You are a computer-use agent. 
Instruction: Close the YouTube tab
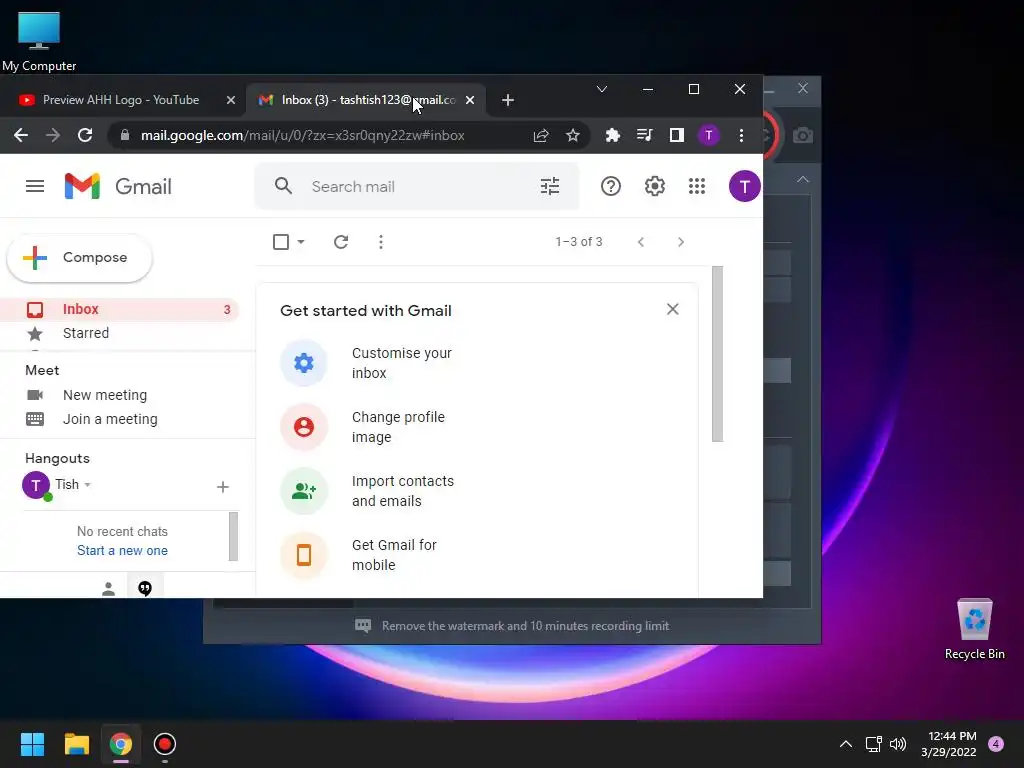point(231,100)
